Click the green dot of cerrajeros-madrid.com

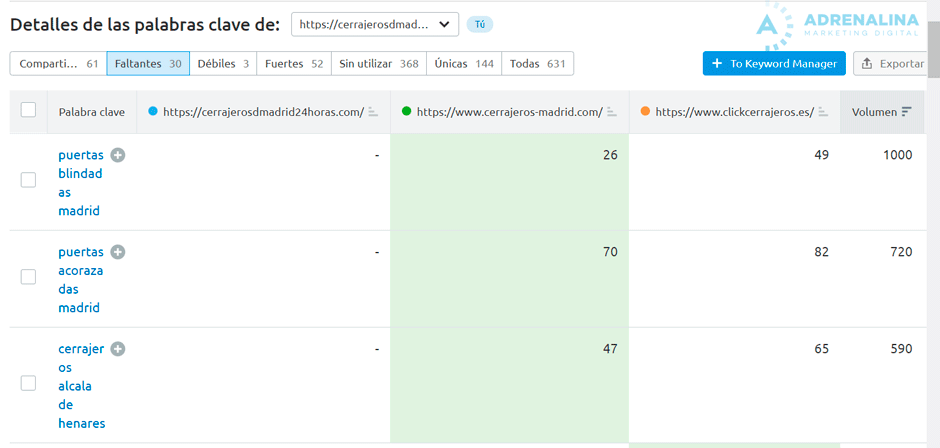(x=406, y=112)
